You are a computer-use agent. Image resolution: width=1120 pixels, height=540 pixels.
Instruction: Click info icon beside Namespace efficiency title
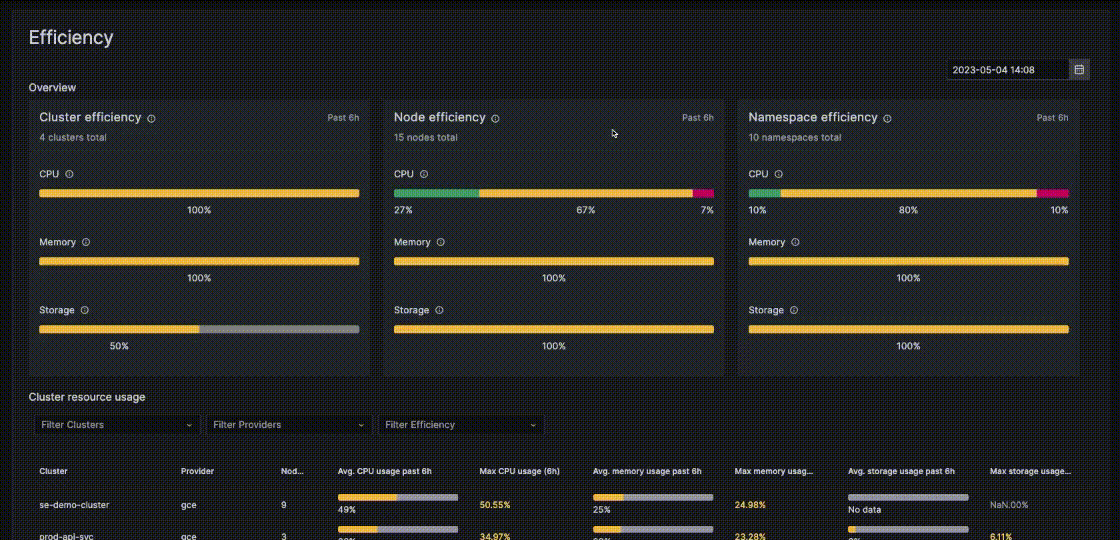click(887, 118)
